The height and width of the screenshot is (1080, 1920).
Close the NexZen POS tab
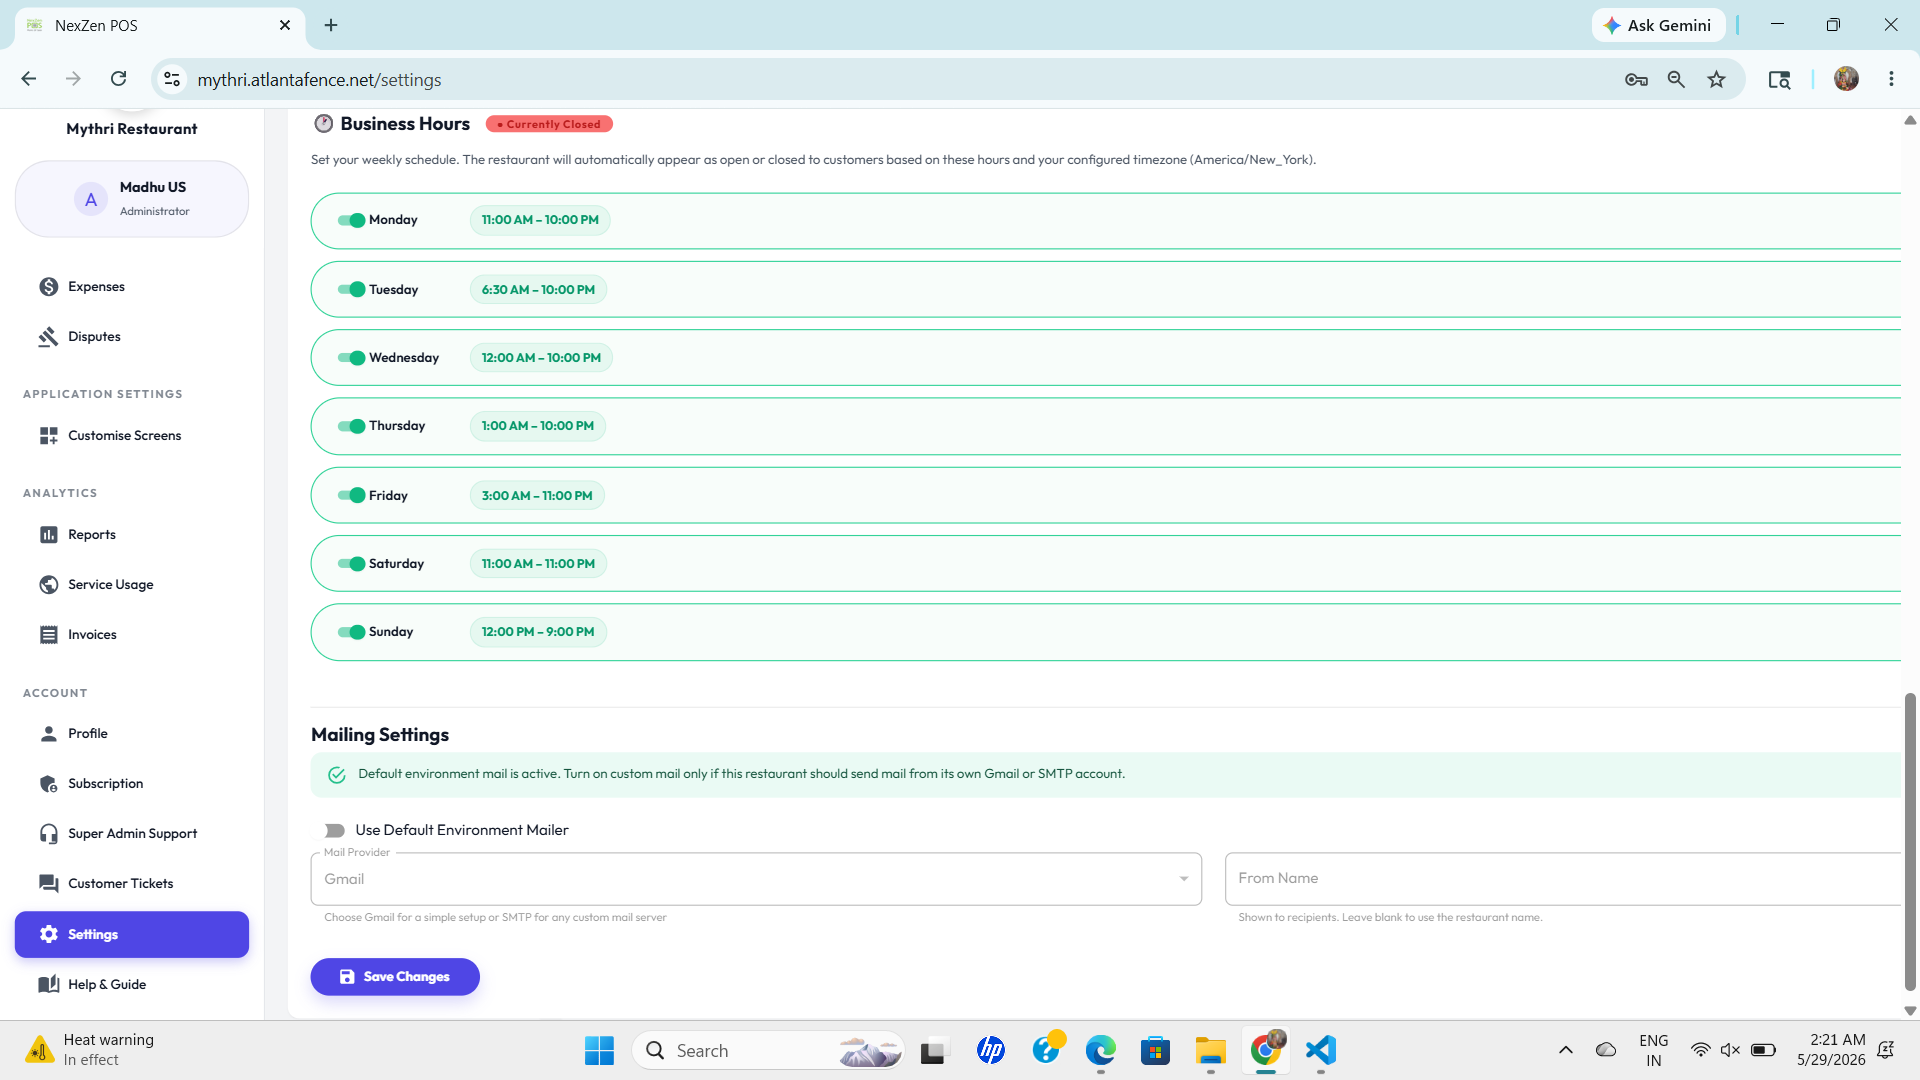click(285, 25)
